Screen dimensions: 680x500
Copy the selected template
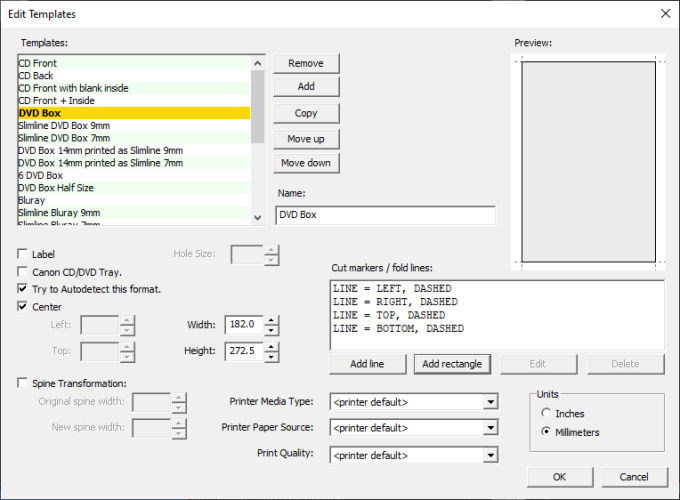(306, 113)
